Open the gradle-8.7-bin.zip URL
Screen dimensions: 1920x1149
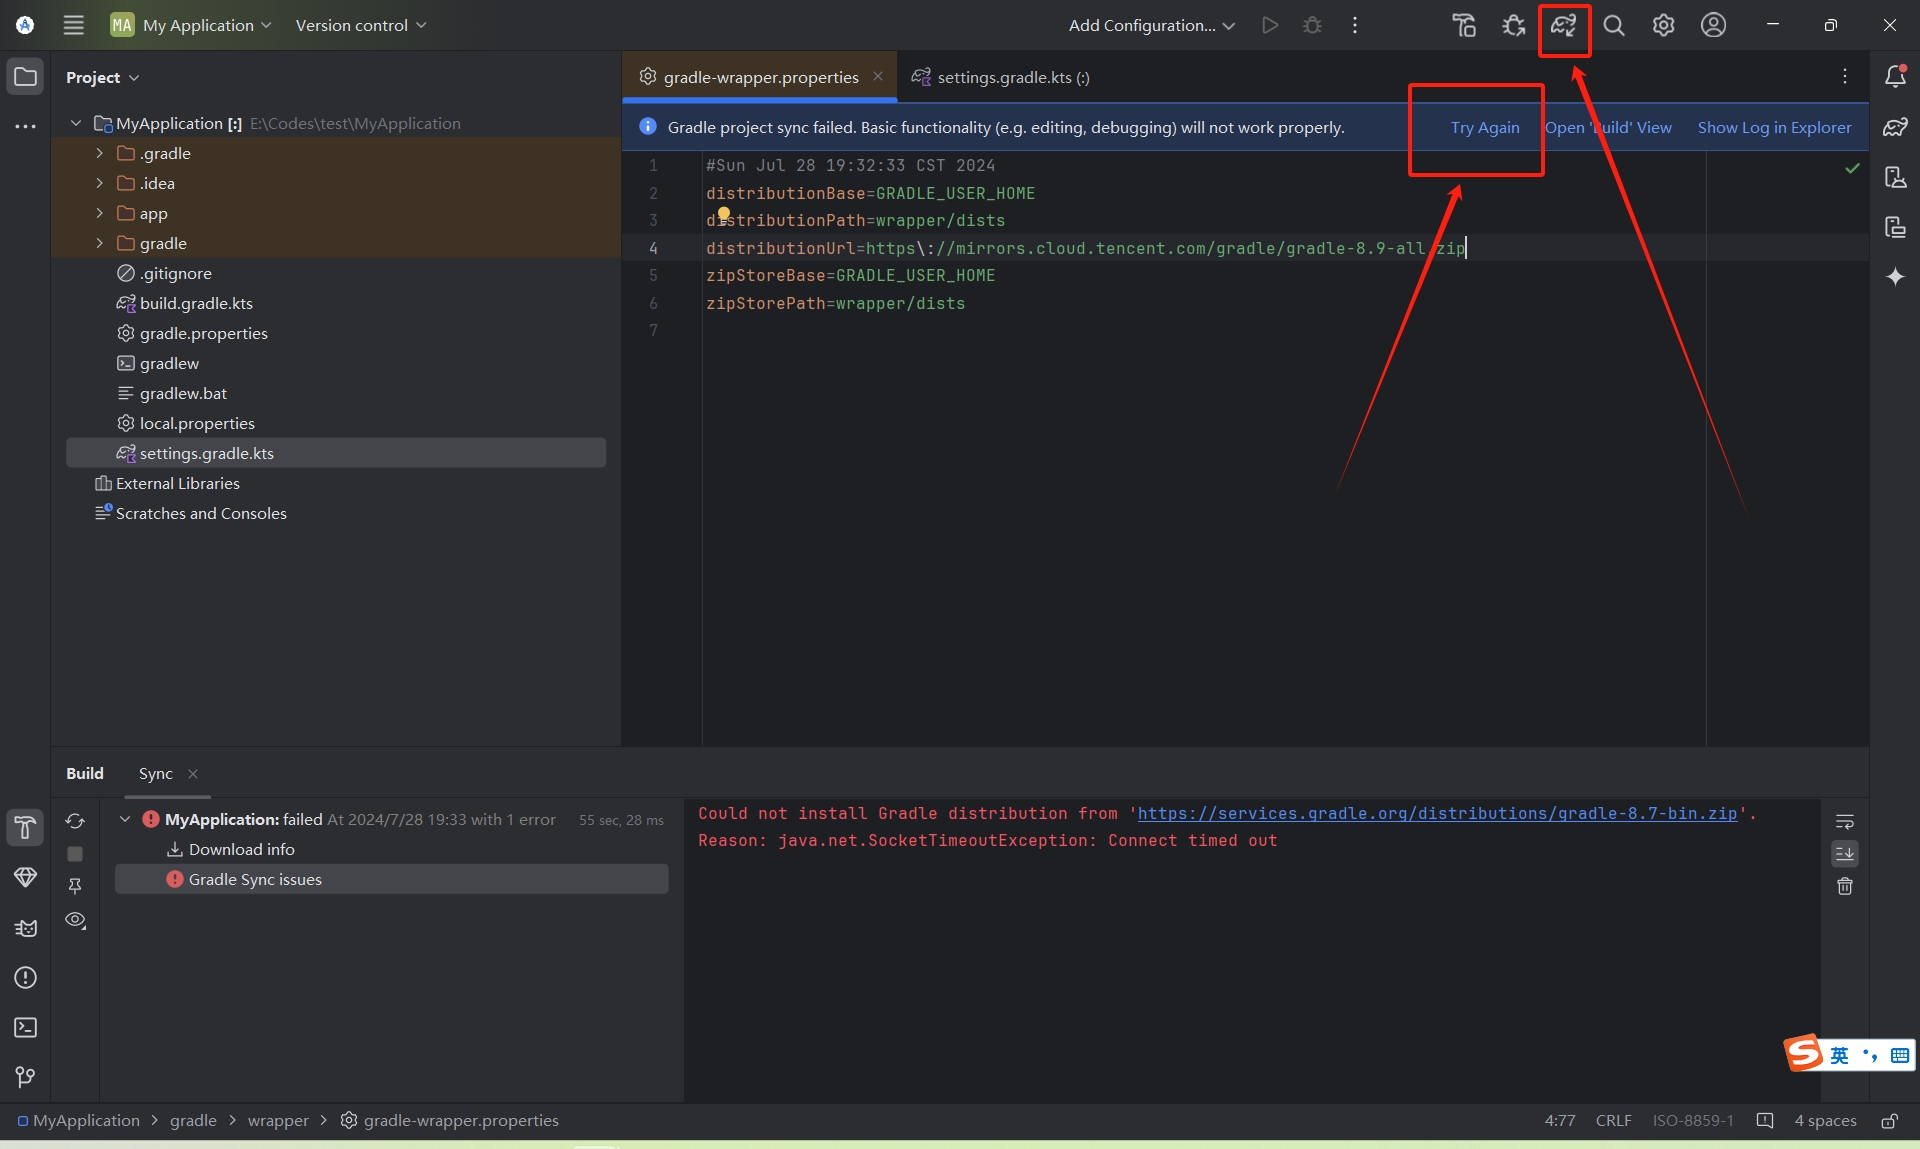tap(1437, 813)
